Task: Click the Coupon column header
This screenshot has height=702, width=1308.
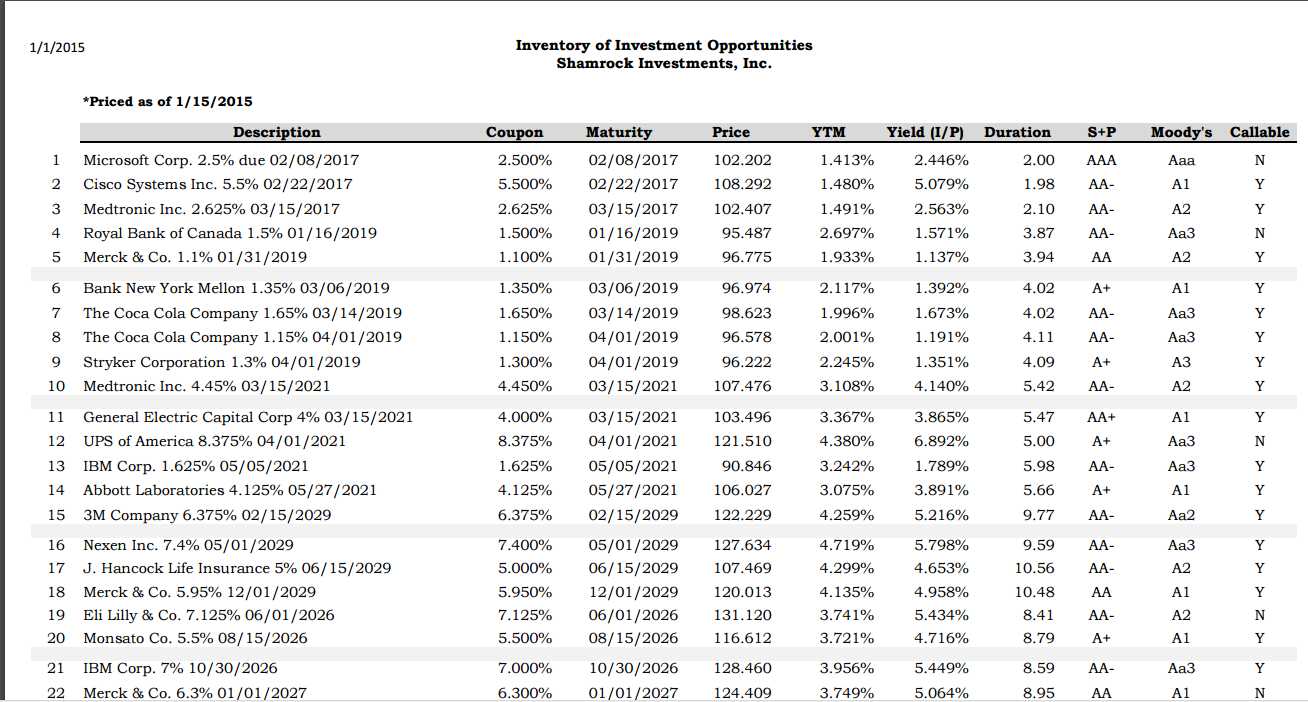Action: (x=514, y=132)
